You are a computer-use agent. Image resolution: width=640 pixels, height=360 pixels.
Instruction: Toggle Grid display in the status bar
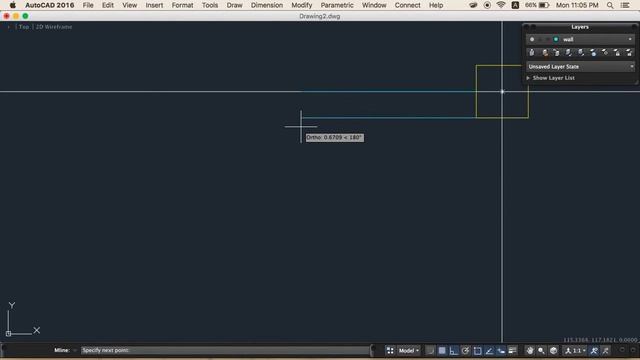[442, 351]
